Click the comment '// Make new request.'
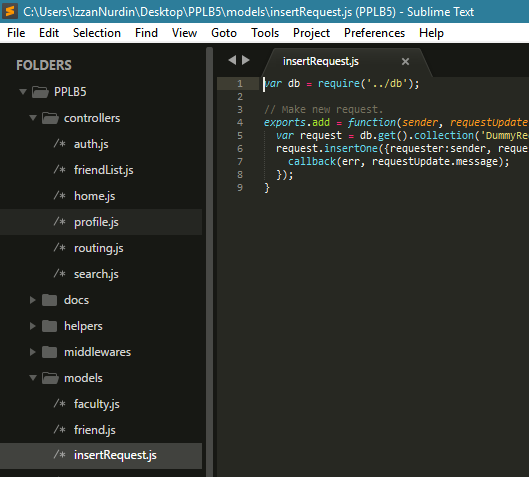The width and height of the screenshot is (529, 477). (324, 109)
